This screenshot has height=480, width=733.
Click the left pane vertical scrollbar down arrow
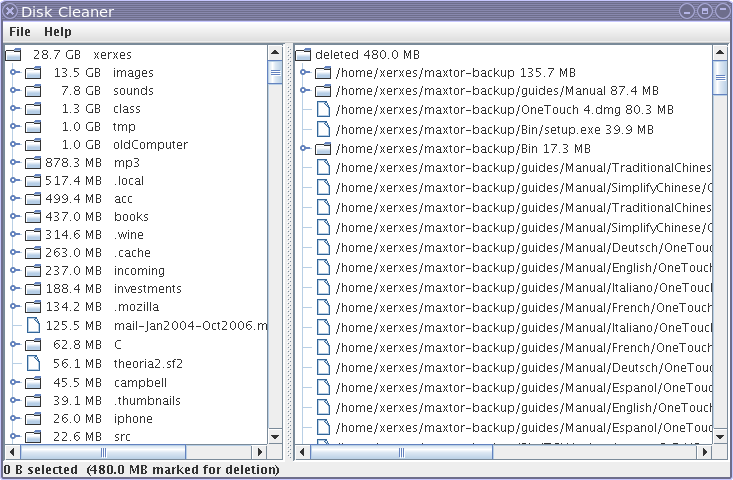click(275, 437)
